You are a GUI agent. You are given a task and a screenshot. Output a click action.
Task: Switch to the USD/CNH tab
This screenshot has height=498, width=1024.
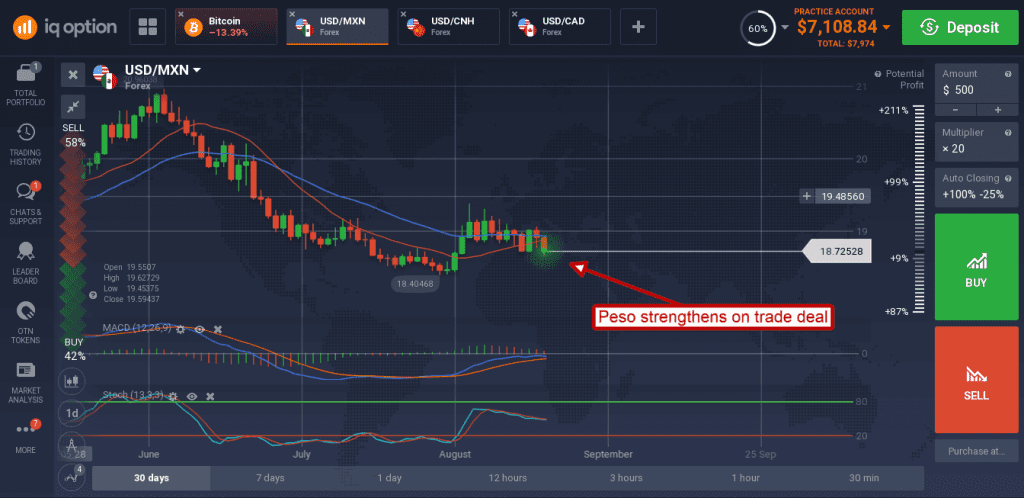[448, 27]
